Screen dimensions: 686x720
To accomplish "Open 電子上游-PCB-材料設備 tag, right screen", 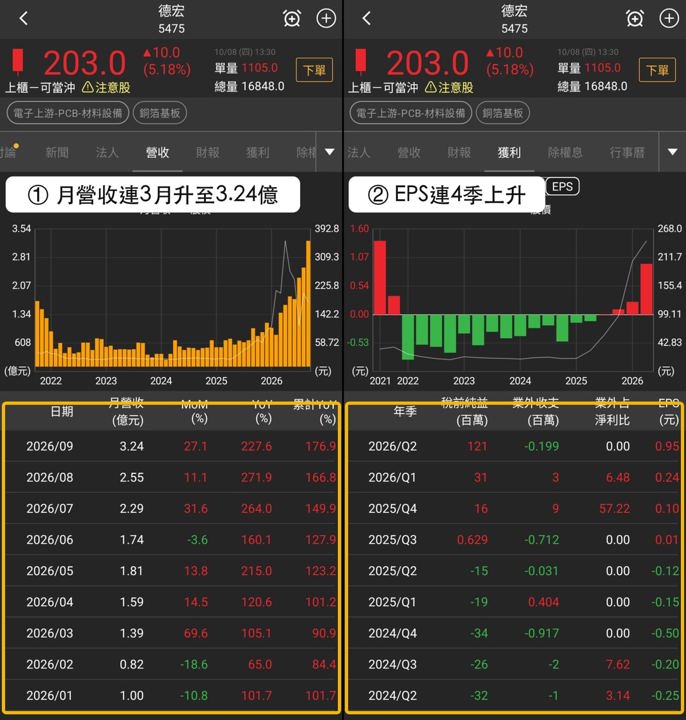I will point(411,113).
